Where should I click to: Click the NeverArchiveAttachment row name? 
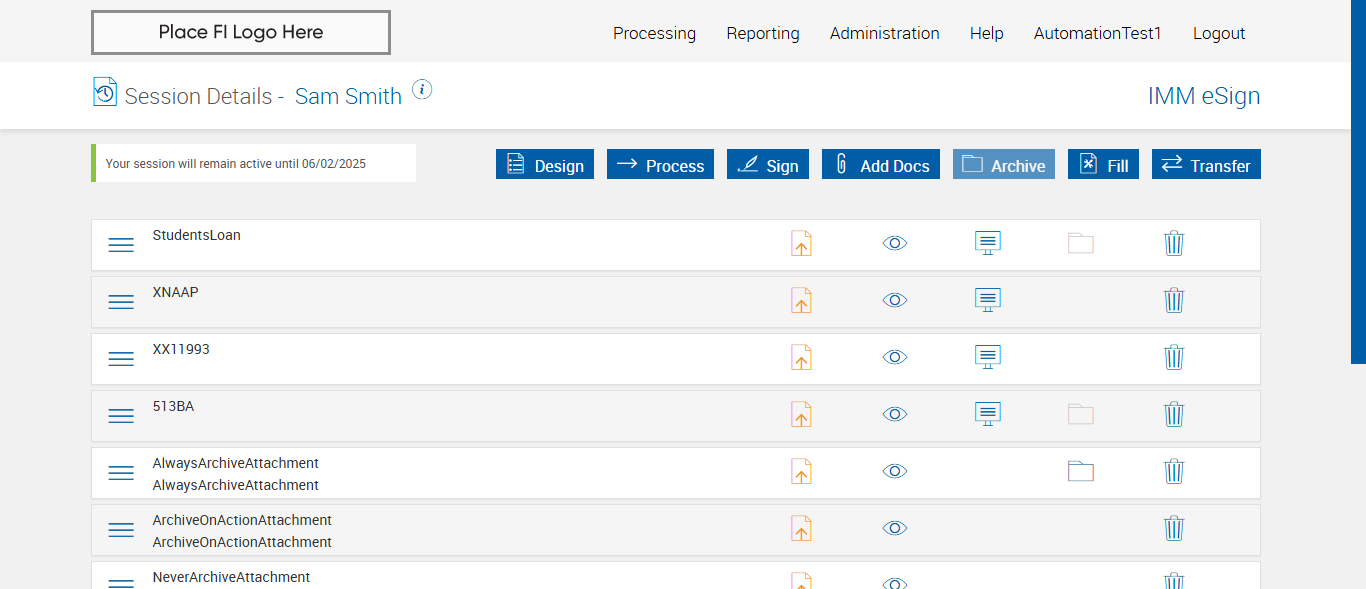231,577
